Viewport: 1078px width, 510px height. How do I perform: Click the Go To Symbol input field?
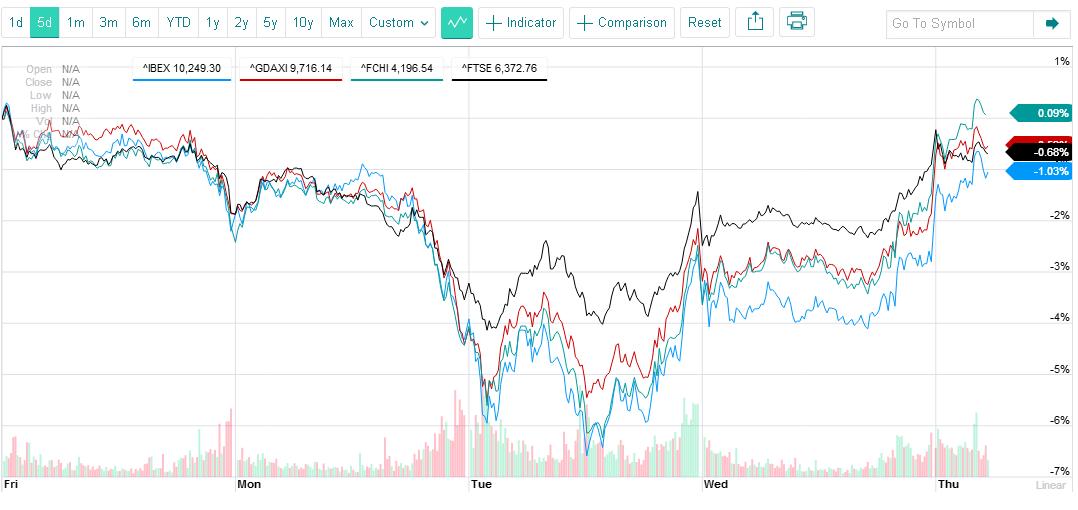[x=960, y=23]
